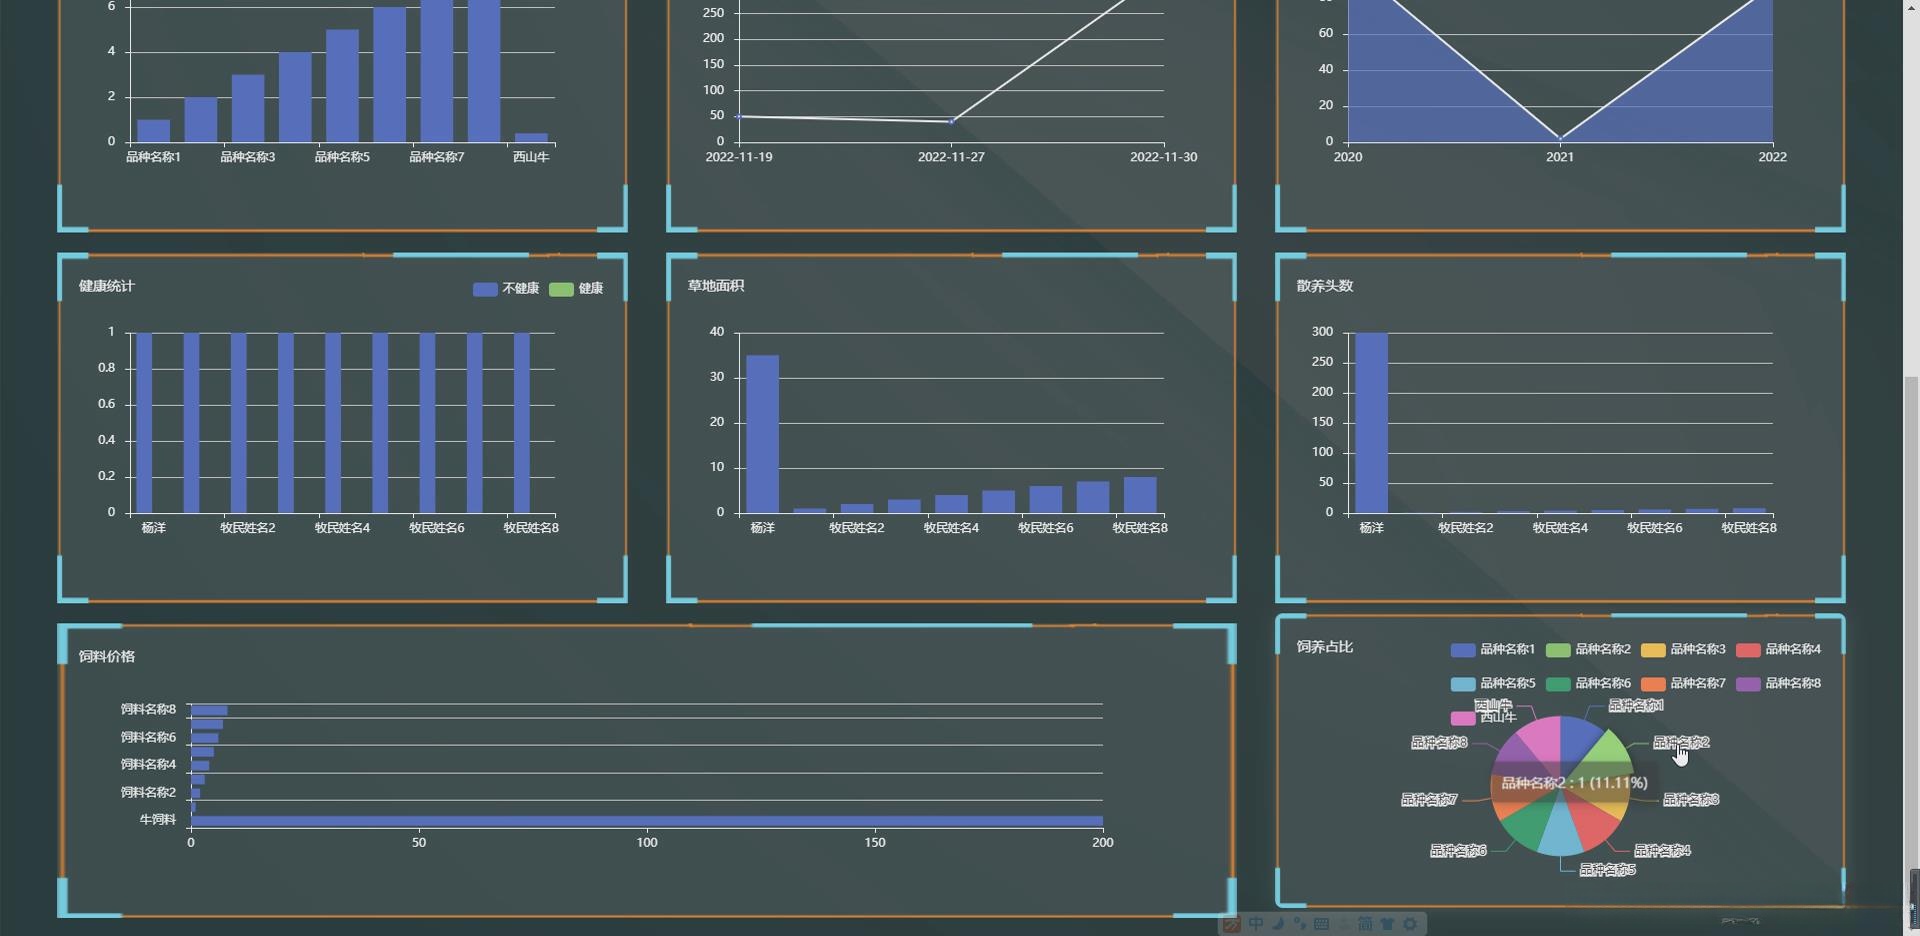
Task: Open the IME skin shirt icon
Action: tap(1387, 923)
